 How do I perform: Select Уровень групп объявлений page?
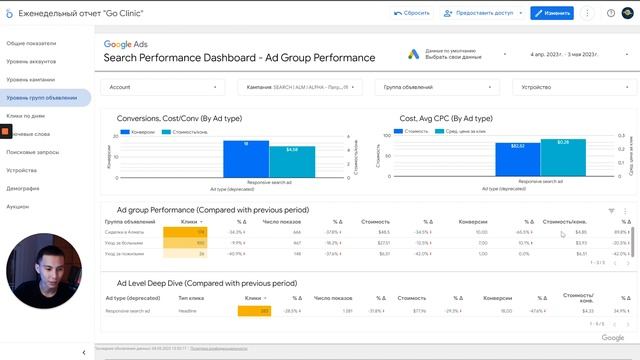pyautogui.click(x=45, y=98)
